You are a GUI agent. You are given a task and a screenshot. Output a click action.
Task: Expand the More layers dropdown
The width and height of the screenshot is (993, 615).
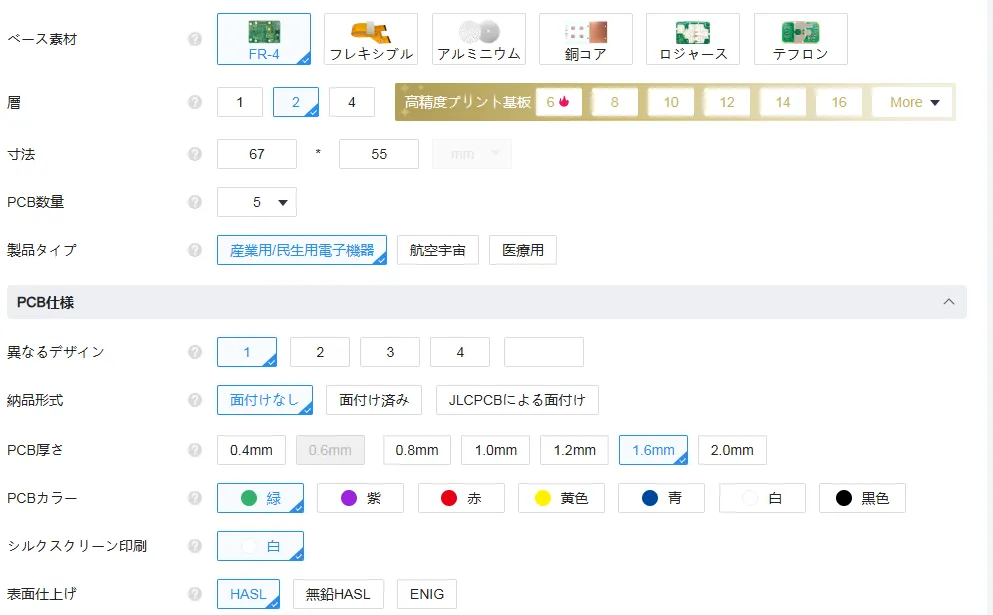coord(914,102)
